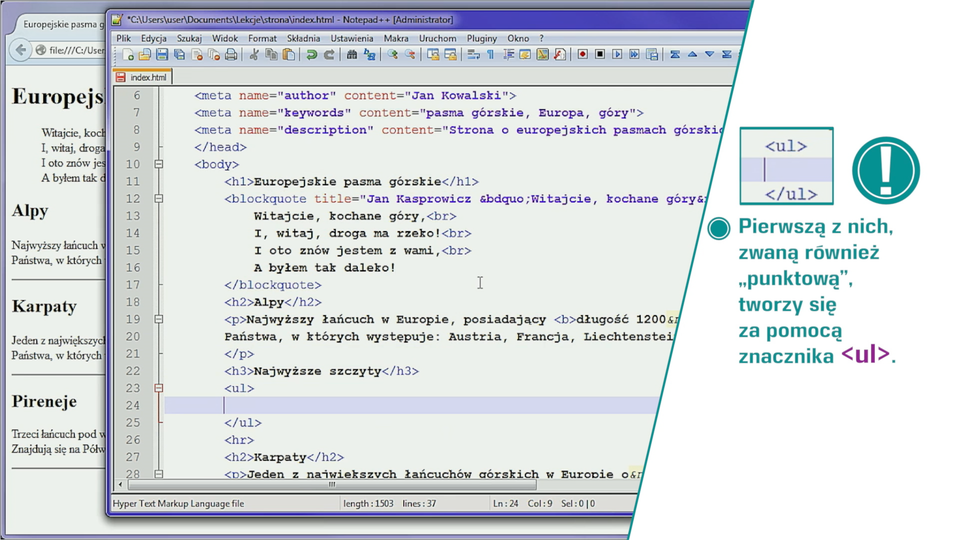Open the User Defined Language icon
The width and height of the screenshot is (960, 540).
pos(525,55)
